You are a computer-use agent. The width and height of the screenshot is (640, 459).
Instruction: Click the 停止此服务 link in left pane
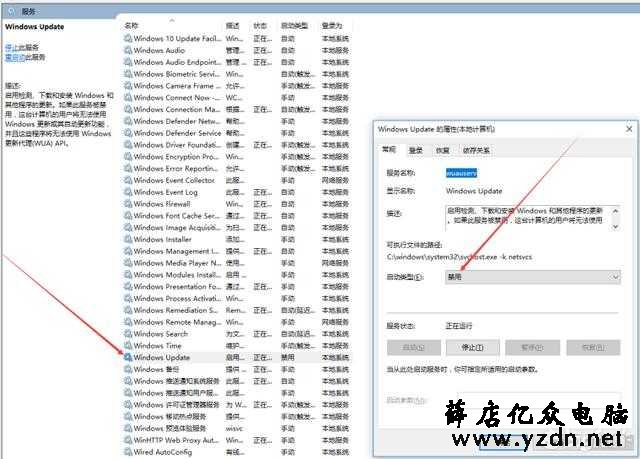click(x=22, y=47)
